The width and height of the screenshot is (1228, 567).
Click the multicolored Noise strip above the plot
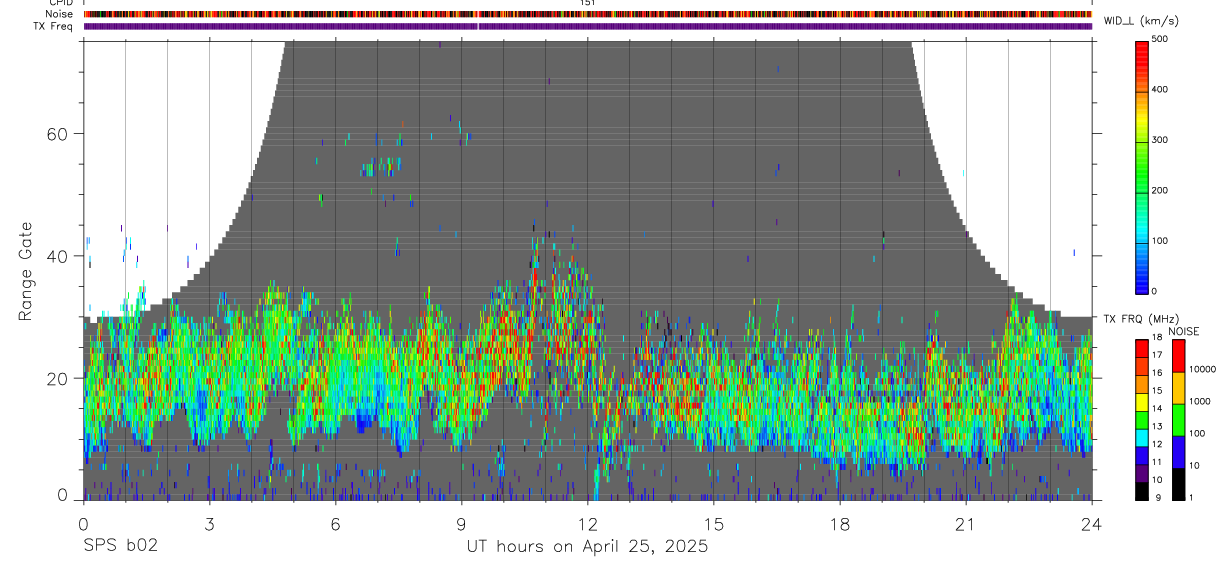(587, 14)
